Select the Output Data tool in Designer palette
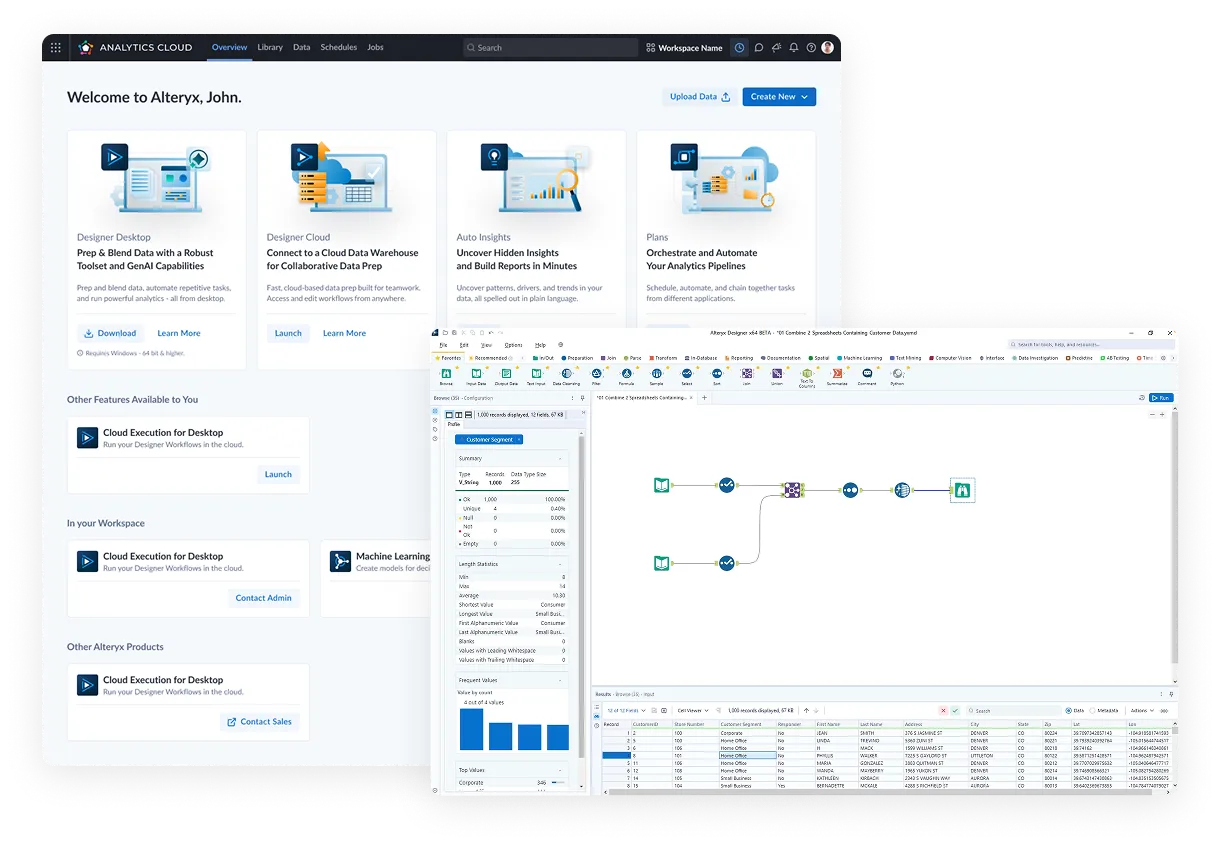 tap(506, 376)
